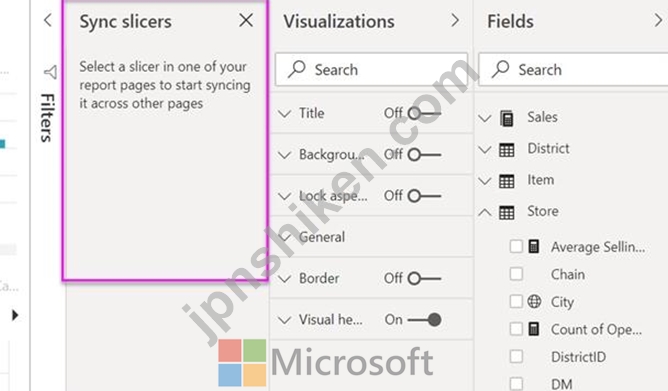Click the Item table icon
668x391 pixels.
[507, 181]
